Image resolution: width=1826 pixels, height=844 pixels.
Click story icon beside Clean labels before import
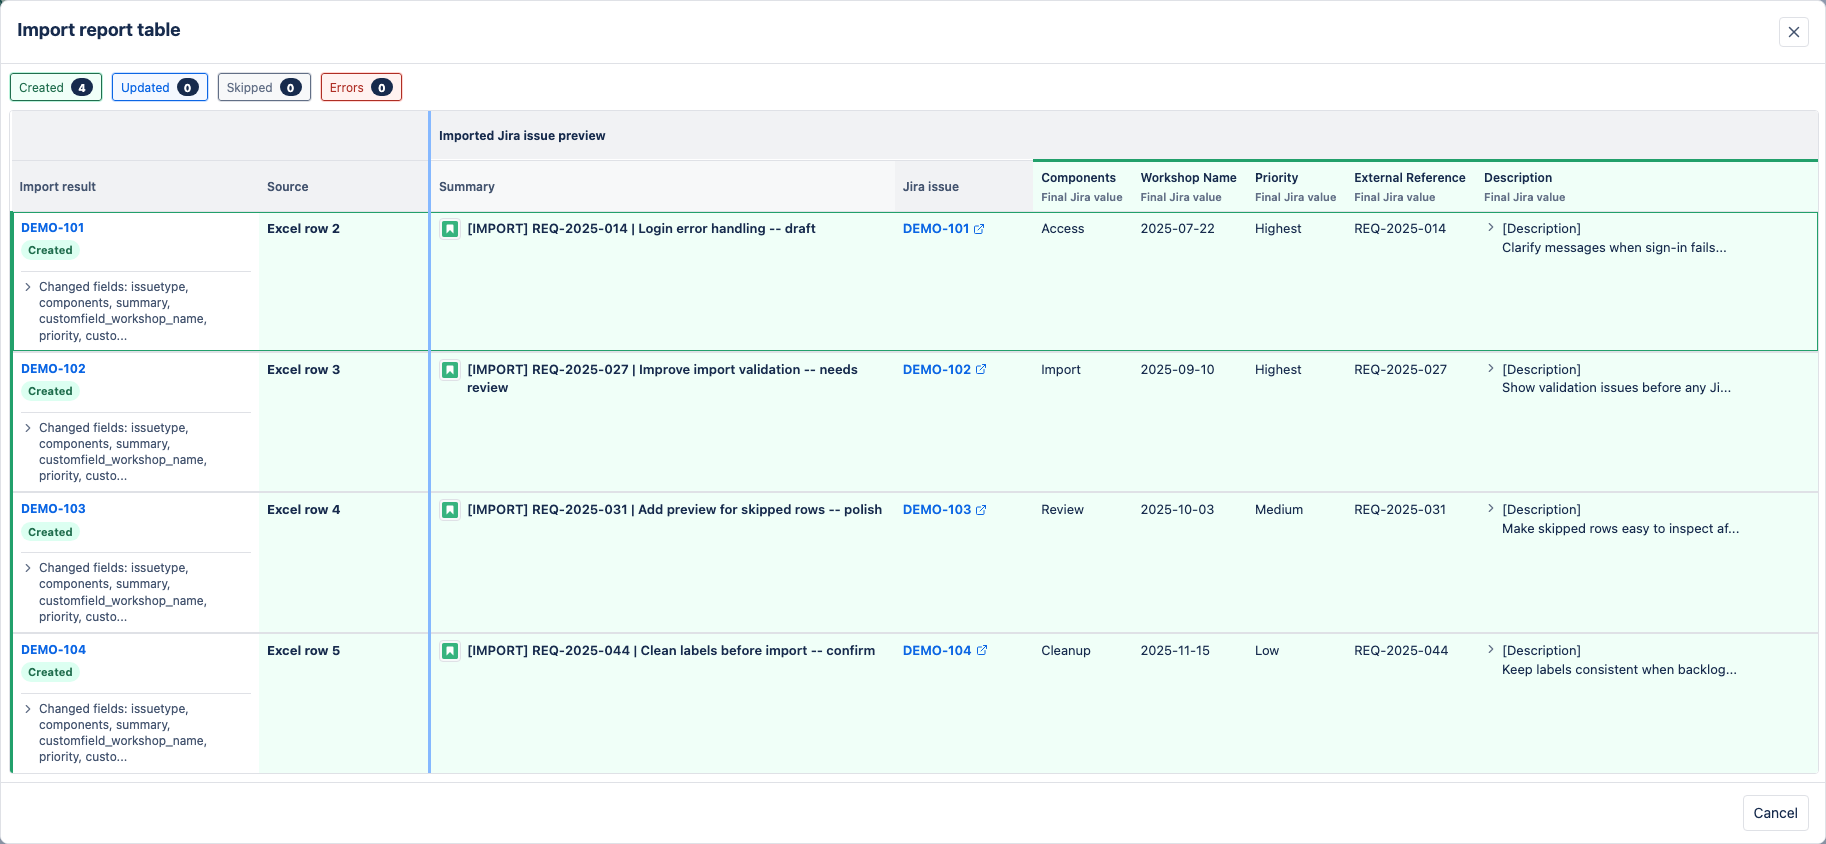[x=450, y=651]
